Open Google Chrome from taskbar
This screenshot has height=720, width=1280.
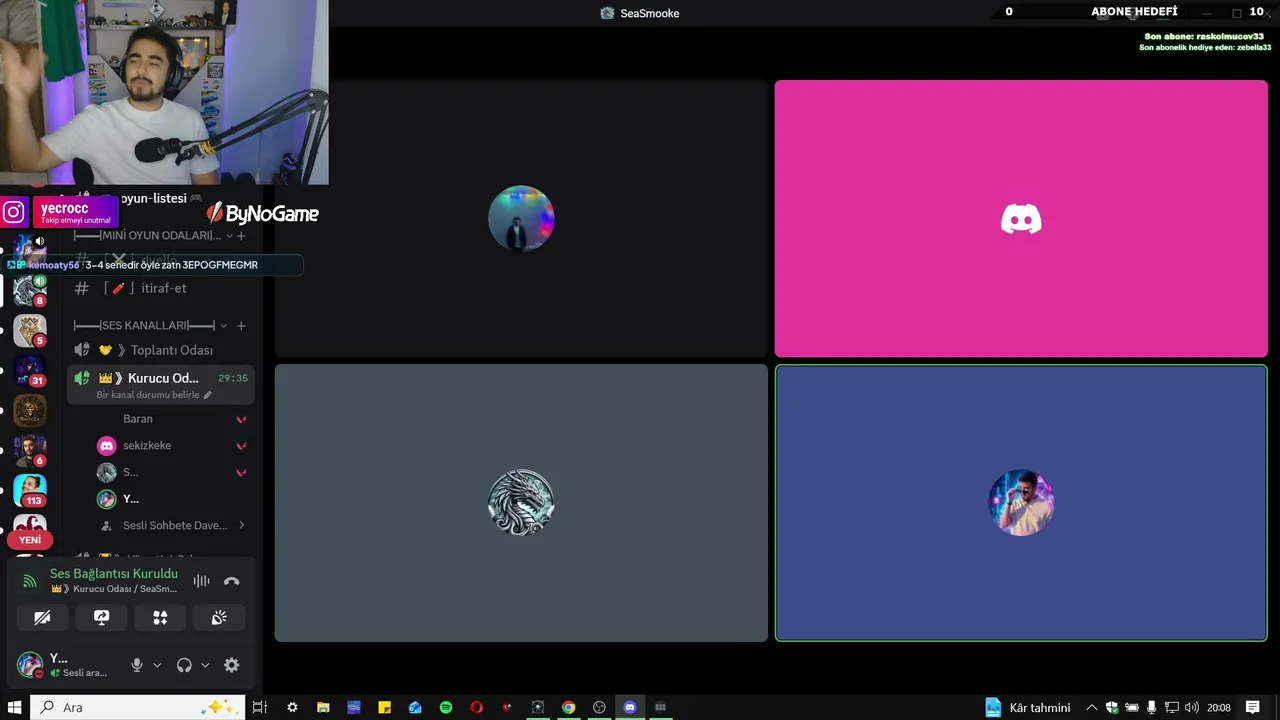tap(568, 707)
